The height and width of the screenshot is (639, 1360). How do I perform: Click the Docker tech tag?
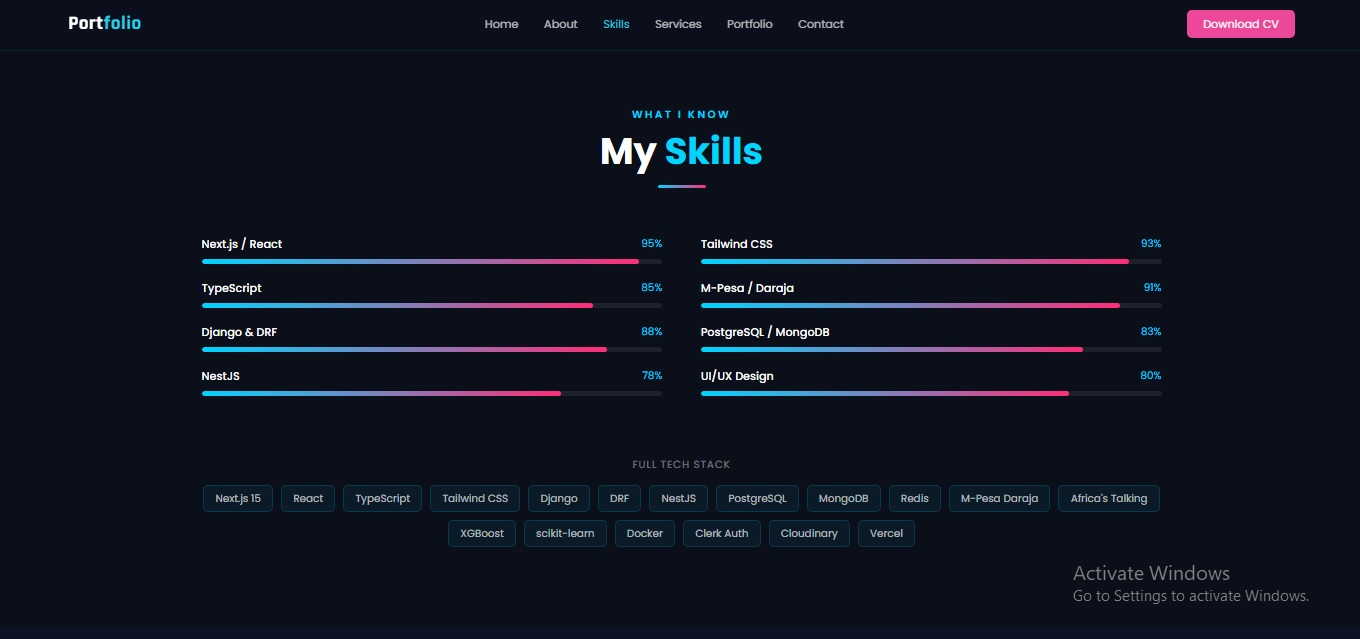[645, 533]
